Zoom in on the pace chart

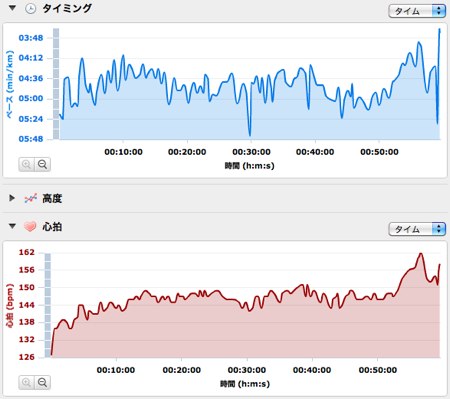click(26, 164)
